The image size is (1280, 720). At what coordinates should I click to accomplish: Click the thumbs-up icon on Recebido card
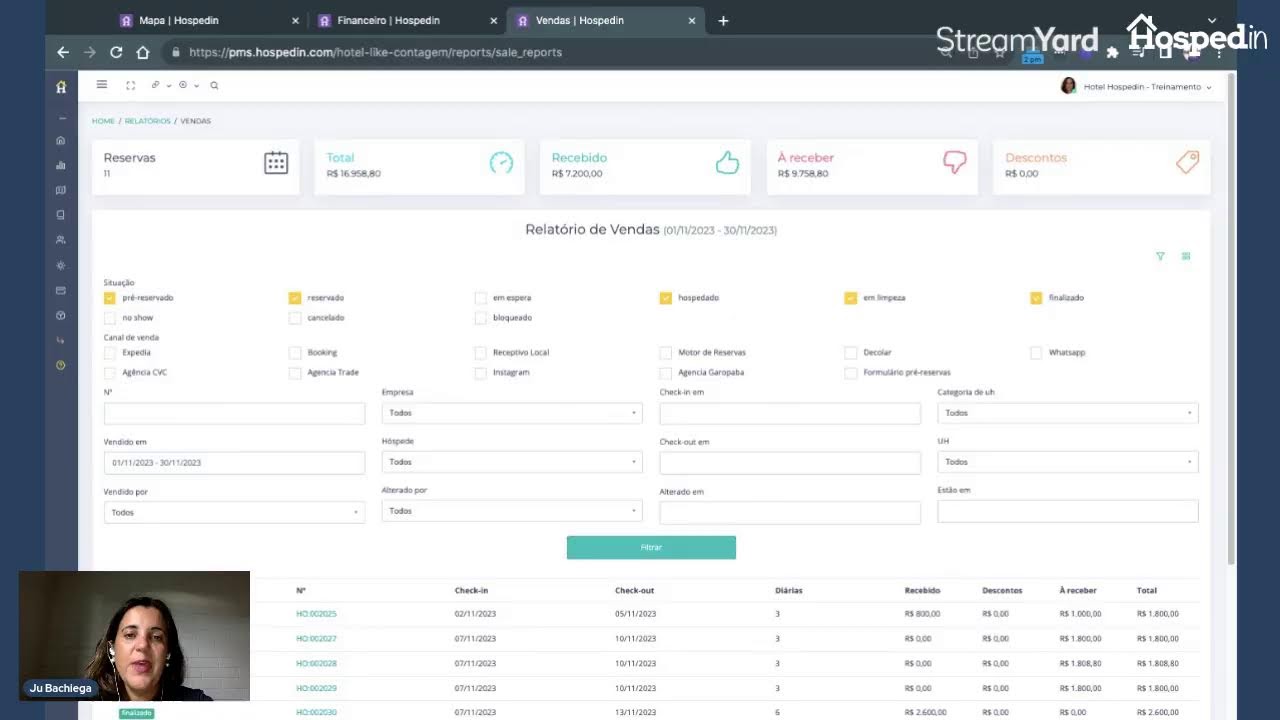click(727, 163)
